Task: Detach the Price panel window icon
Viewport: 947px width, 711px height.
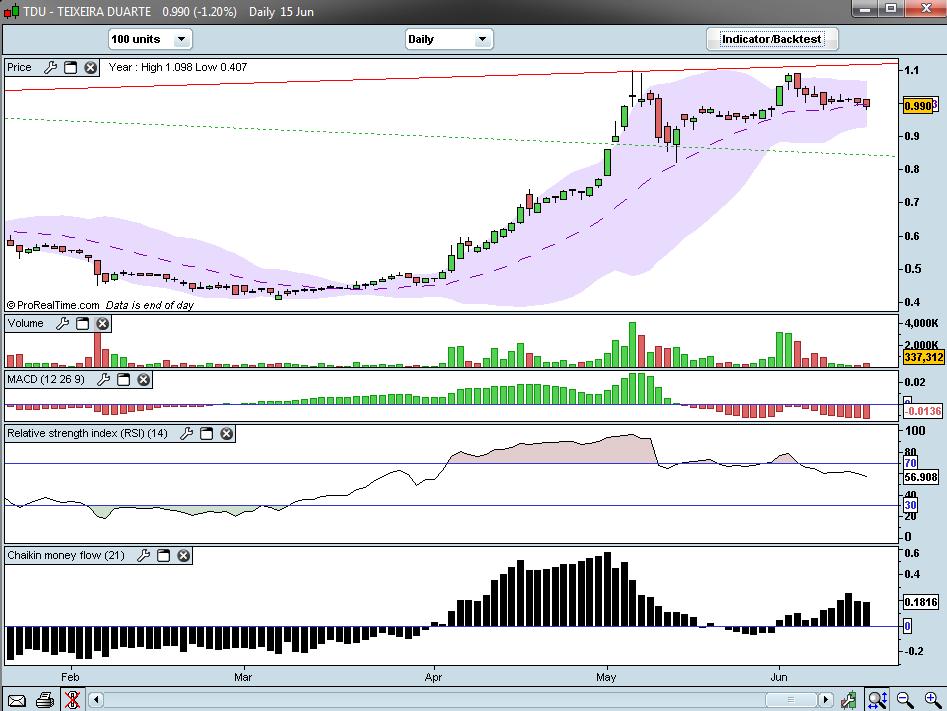Action: pos(71,68)
